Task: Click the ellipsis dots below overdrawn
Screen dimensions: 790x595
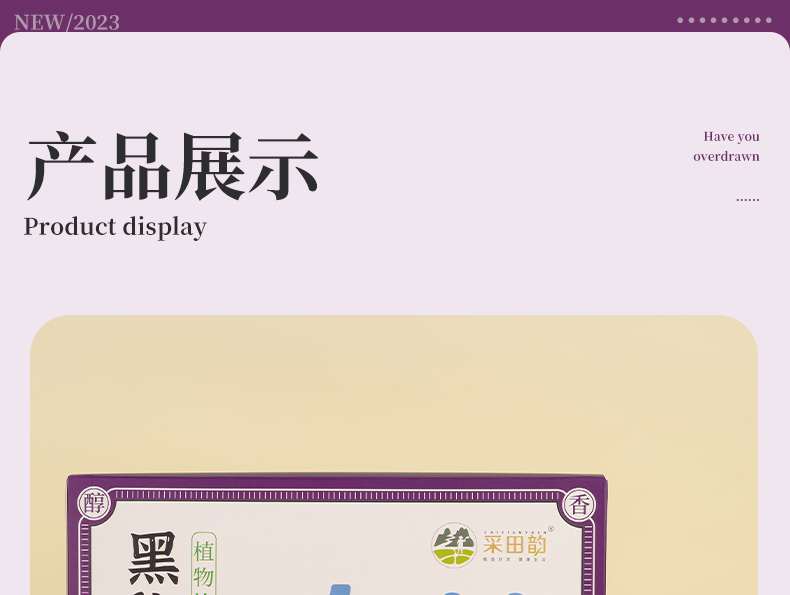Action: [x=747, y=200]
